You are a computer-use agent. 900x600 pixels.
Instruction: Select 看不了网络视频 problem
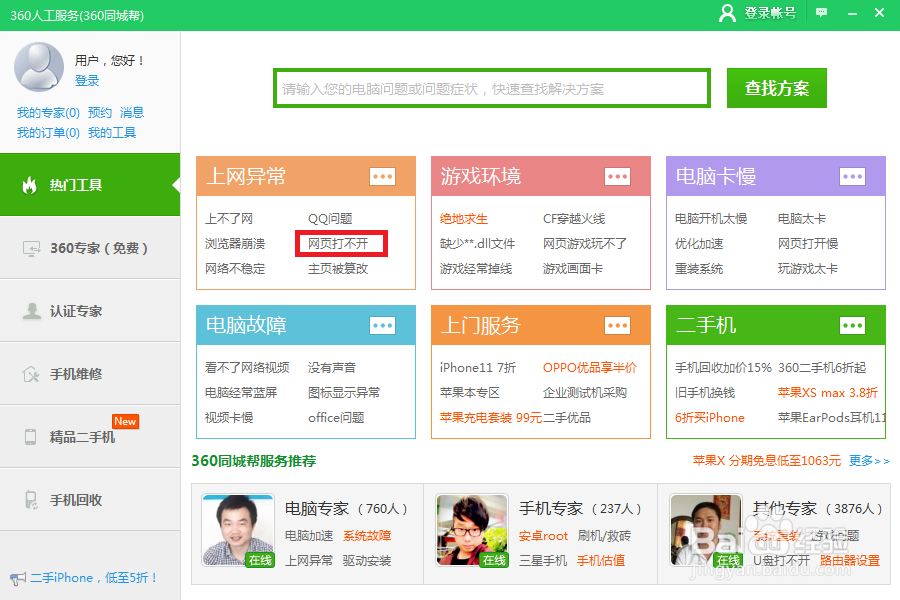point(247,367)
